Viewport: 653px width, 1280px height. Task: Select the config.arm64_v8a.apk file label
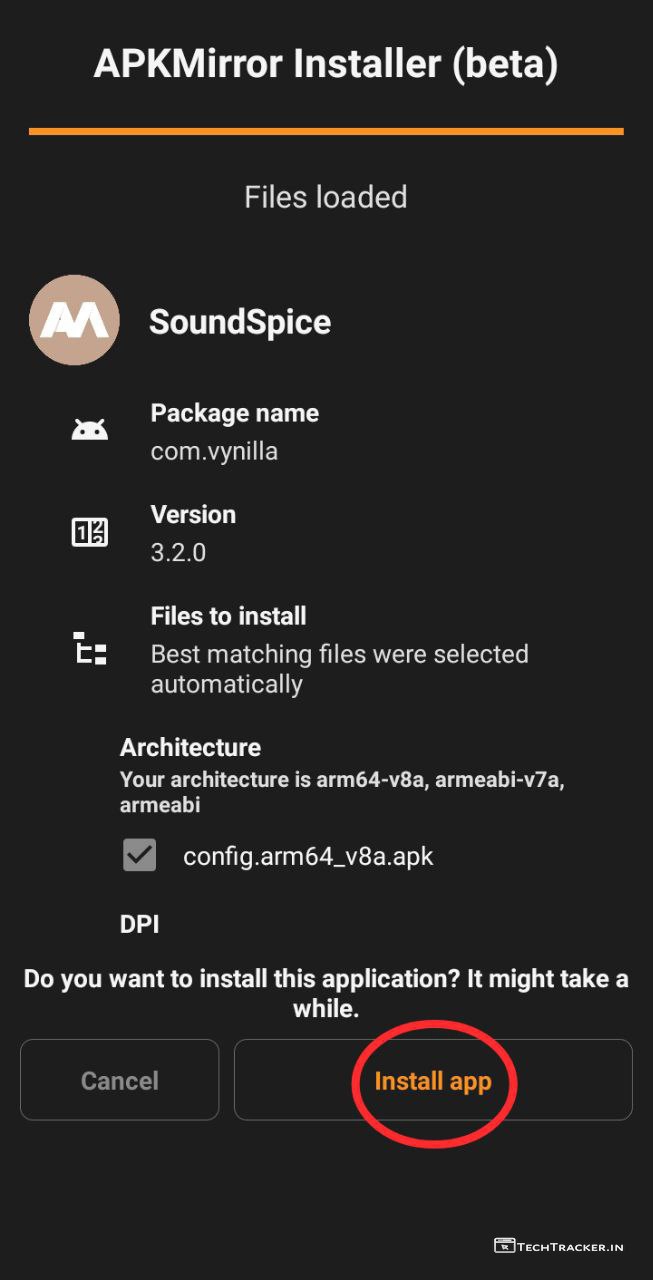(308, 856)
